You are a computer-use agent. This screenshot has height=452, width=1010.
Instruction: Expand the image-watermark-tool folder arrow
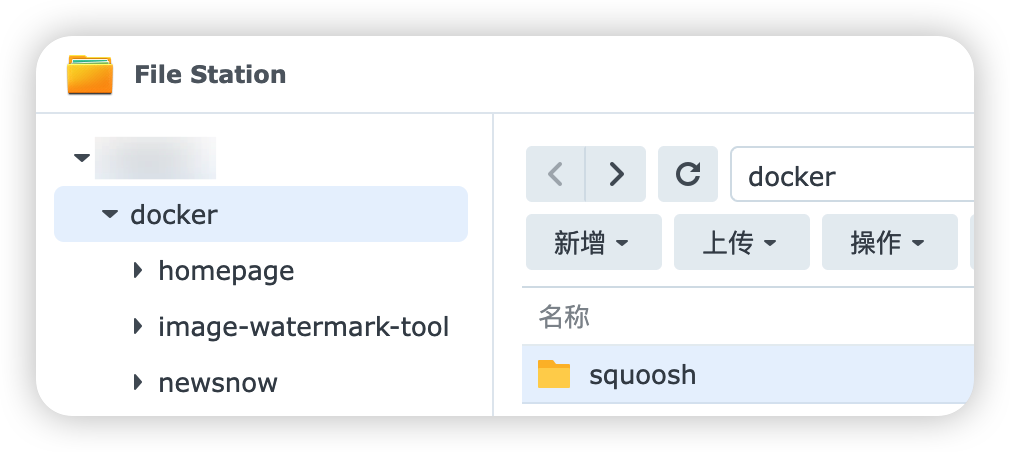[138, 326]
